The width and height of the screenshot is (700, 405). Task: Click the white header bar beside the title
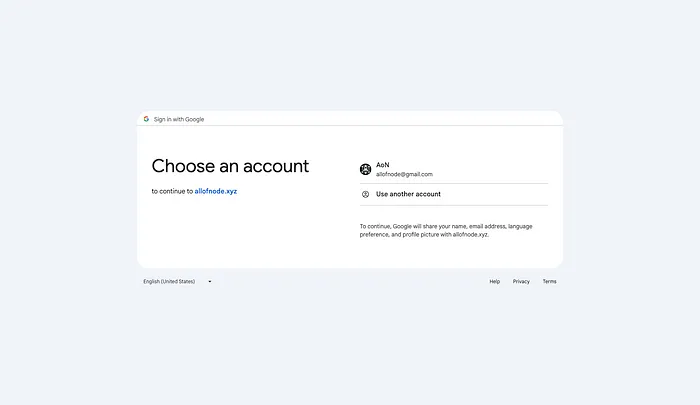[x=379, y=119]
